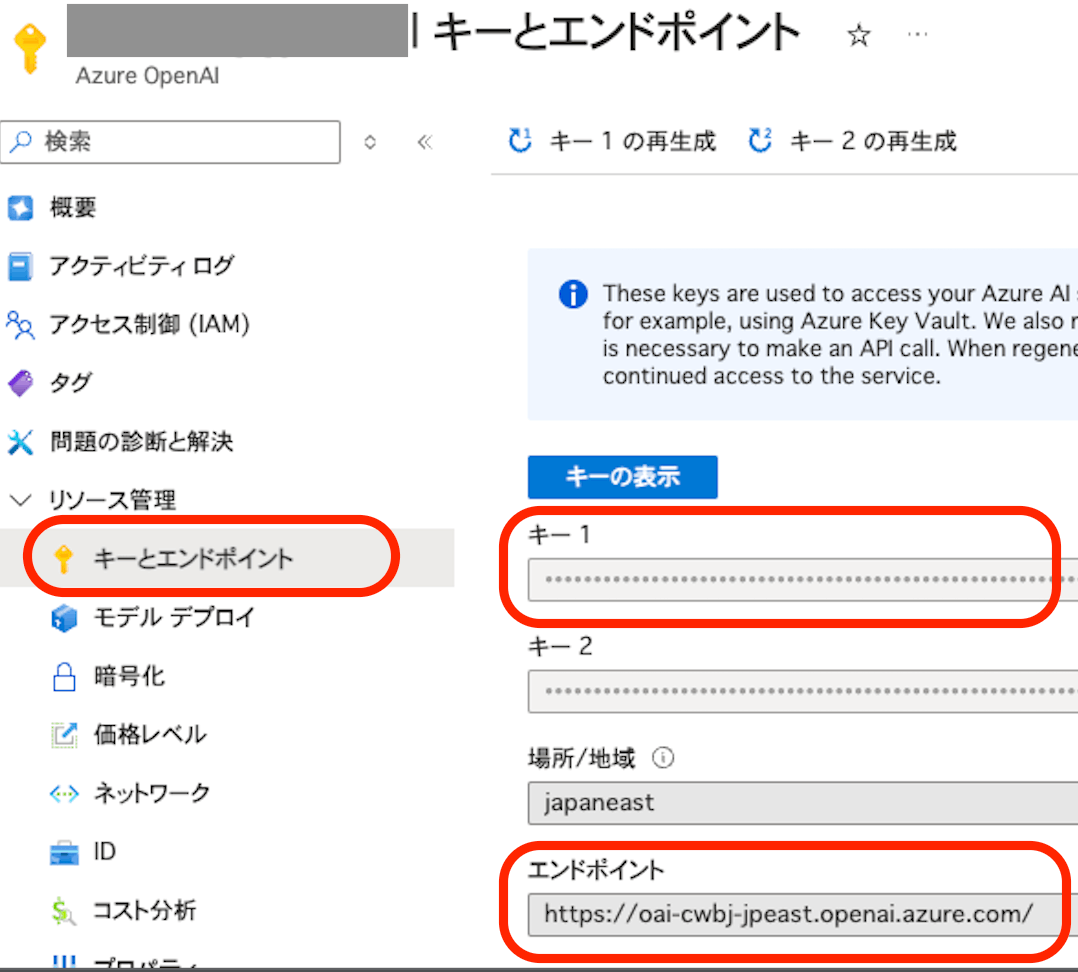
Task: Click the エンドポイント URL field
Action: [x=802, y=914]
